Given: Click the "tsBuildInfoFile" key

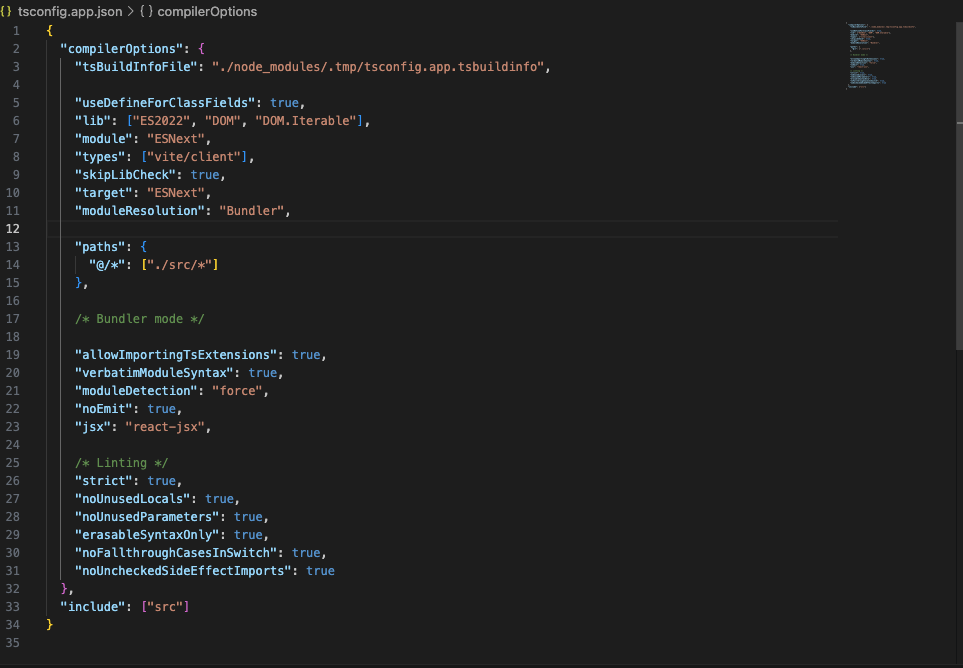Looking at the screenshot, I should (136, 66).
